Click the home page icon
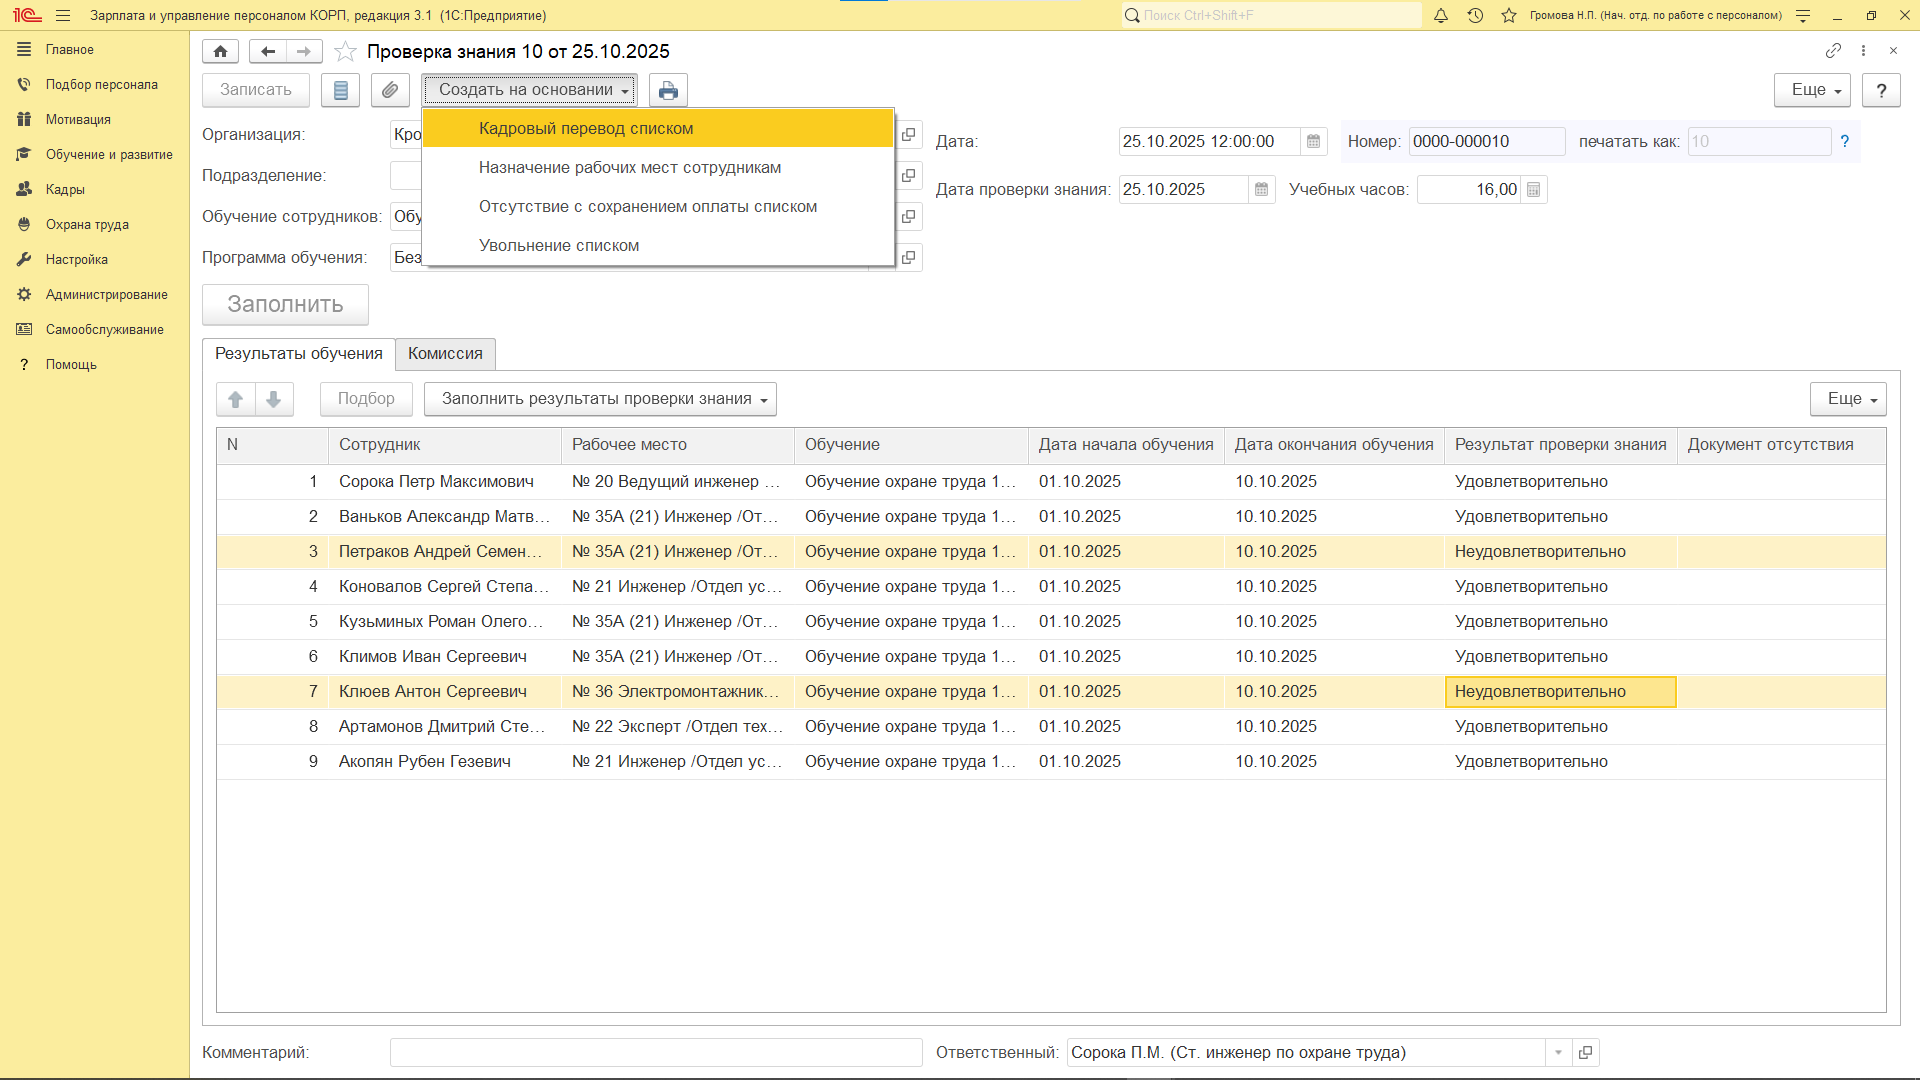 tap(220, 51)
